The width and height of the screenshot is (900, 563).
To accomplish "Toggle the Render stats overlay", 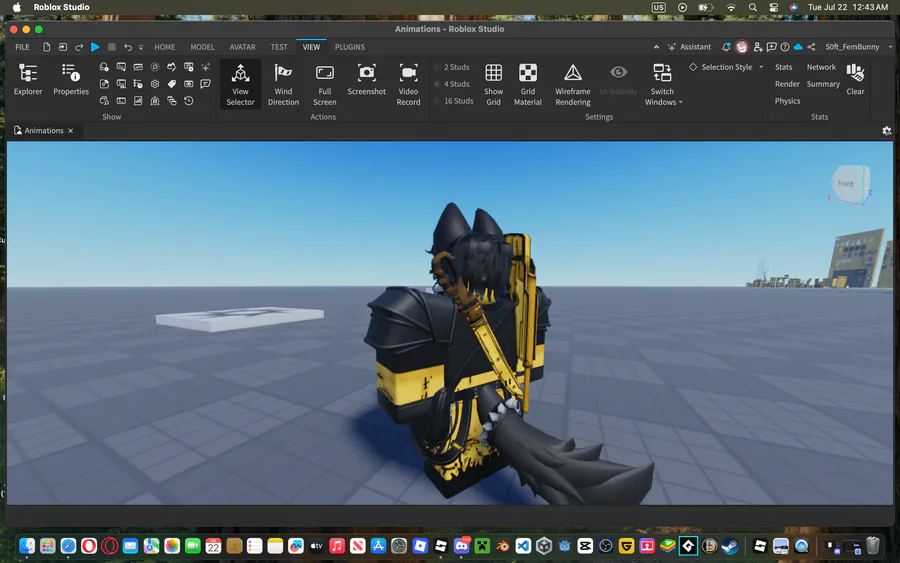I will (787, 84).
